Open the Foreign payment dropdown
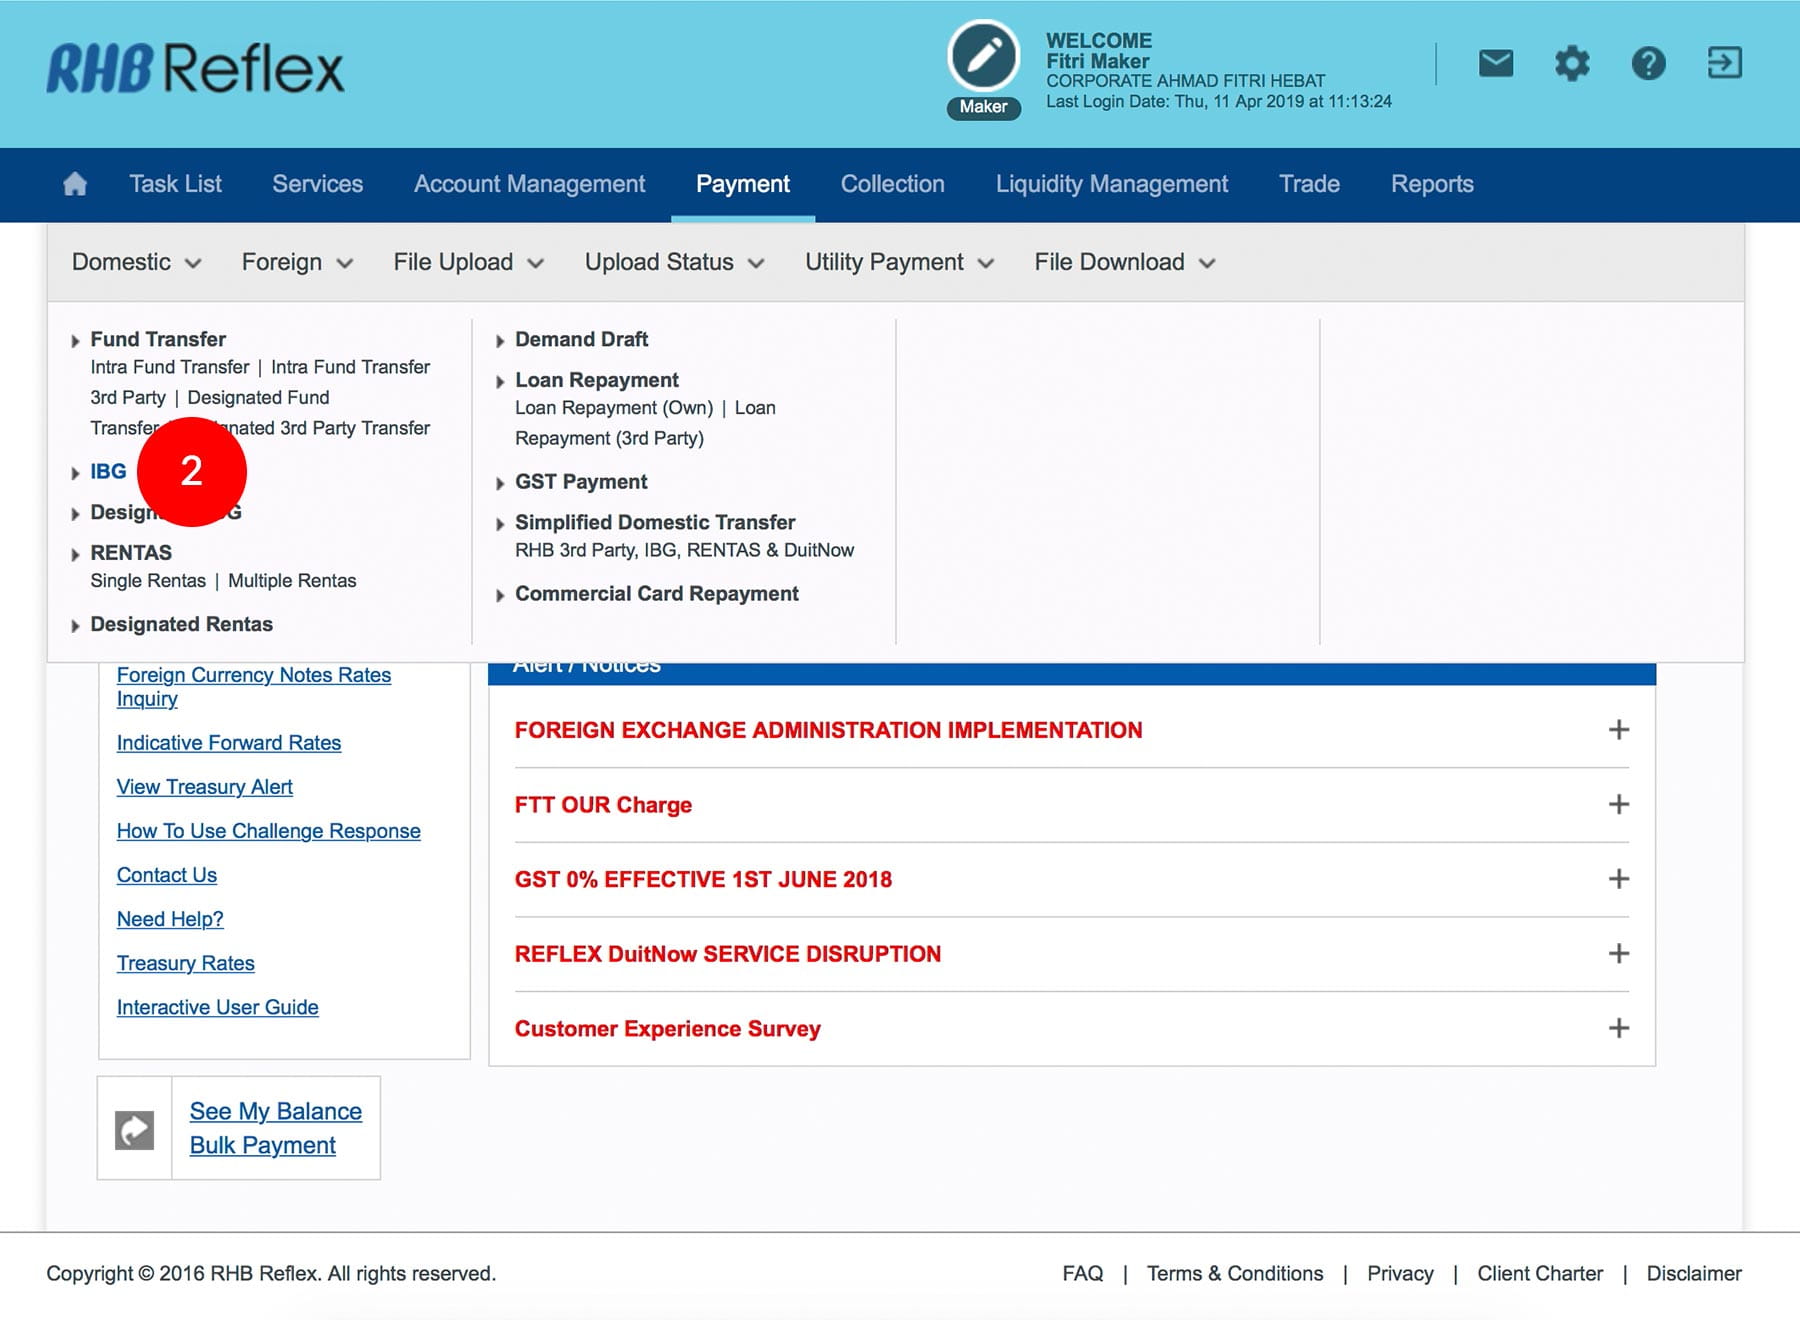The image size is (1800, 1320). click(x=297, y=262)
